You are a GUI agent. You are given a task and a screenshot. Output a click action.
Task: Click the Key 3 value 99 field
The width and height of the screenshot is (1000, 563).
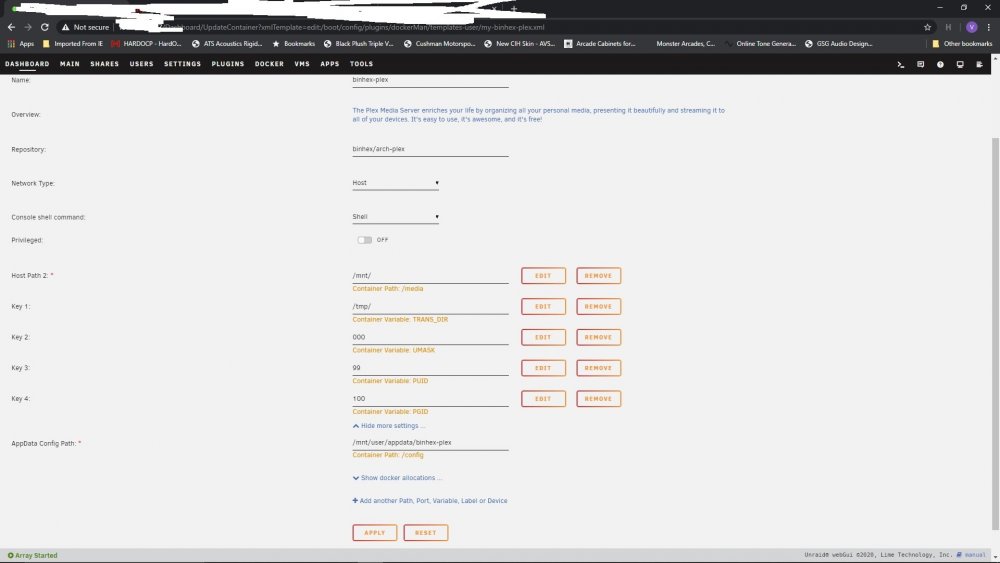pyautogui.click(x=430, y=368)
